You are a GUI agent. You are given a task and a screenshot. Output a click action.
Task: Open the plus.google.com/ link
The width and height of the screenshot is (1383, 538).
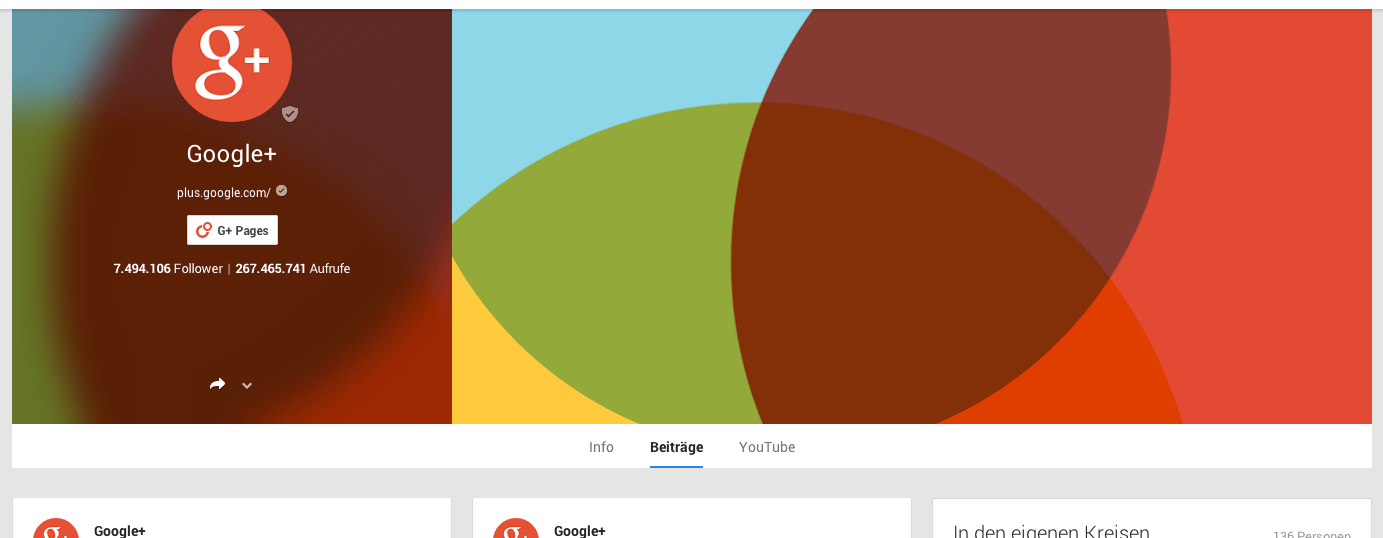tap(224, 193)
